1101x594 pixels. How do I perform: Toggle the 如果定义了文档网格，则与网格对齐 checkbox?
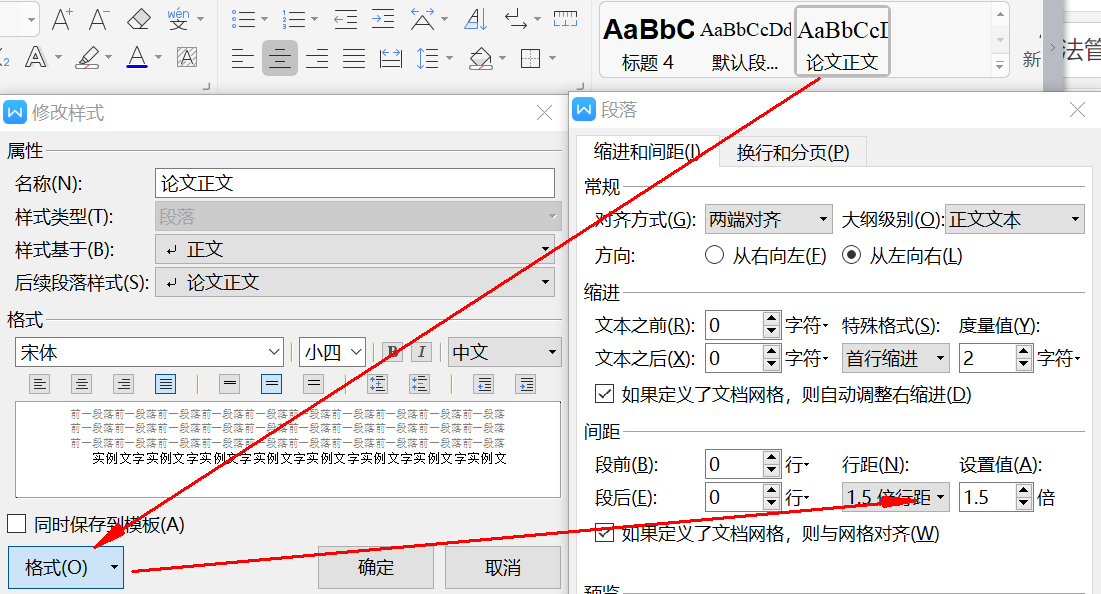coord(605,533)
